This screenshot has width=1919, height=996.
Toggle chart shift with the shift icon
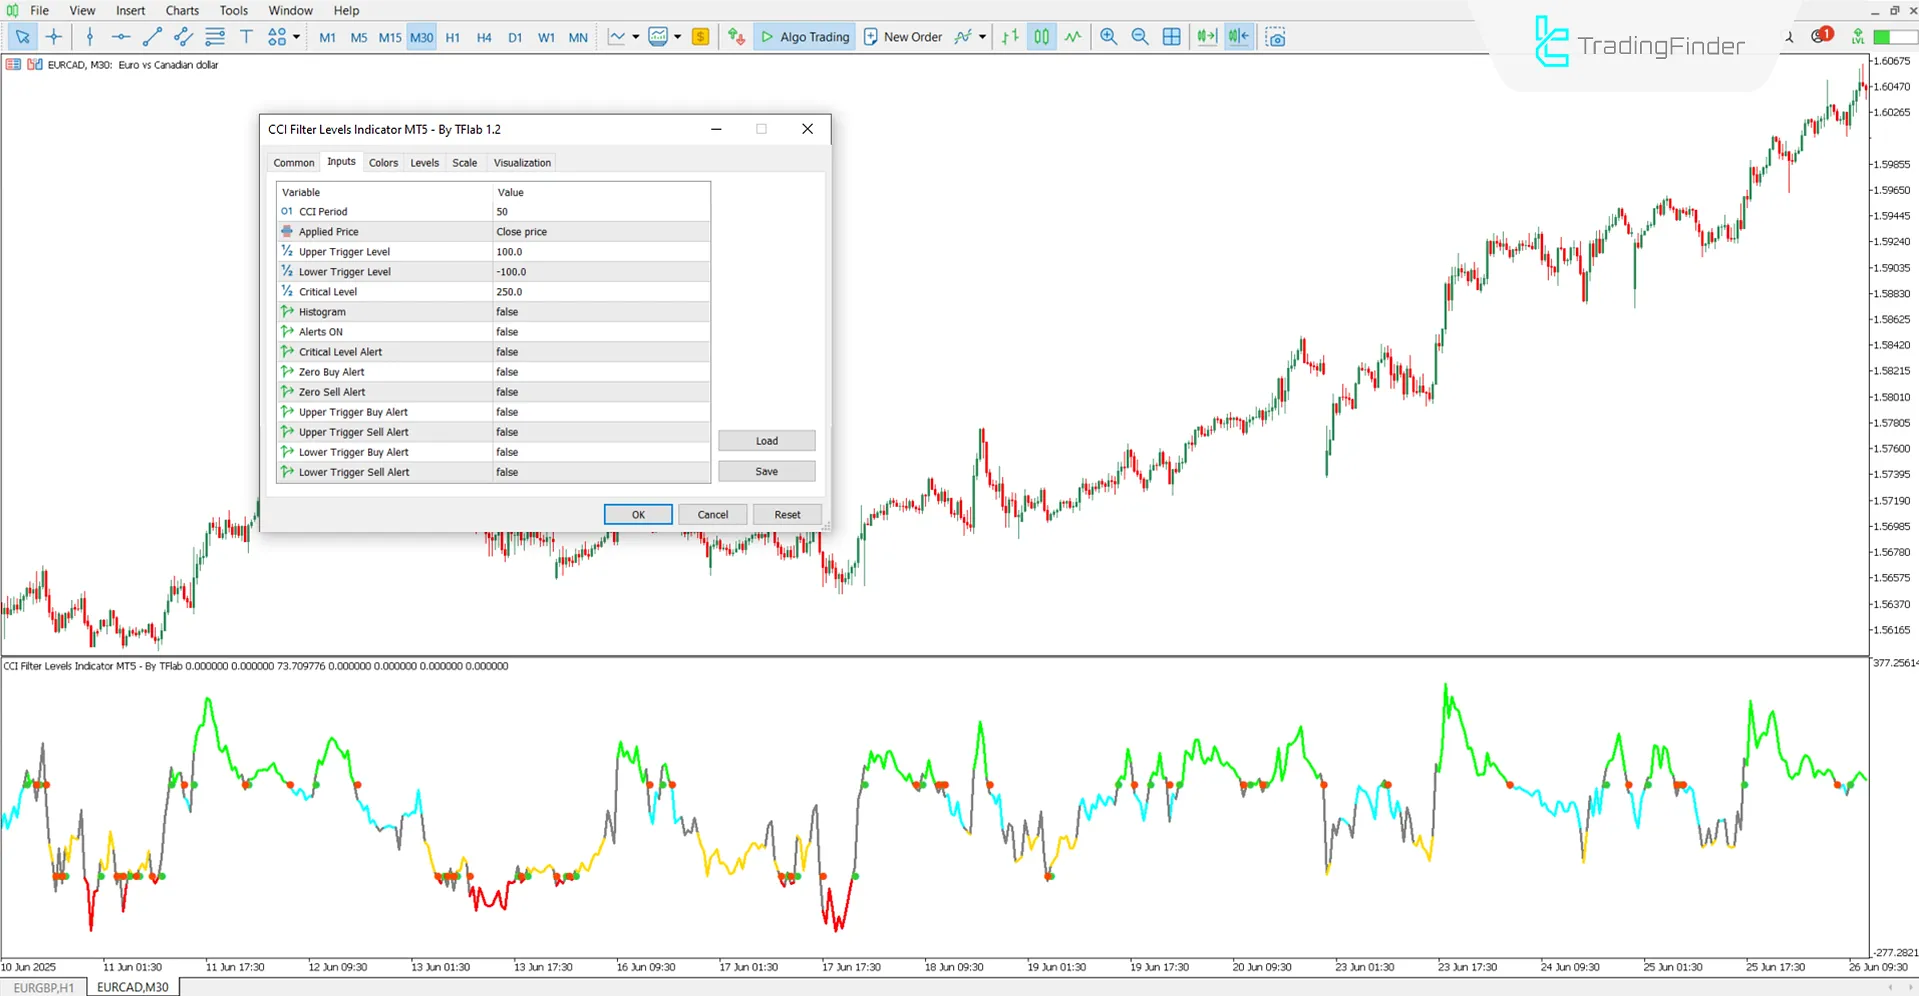click(1238, 37)
